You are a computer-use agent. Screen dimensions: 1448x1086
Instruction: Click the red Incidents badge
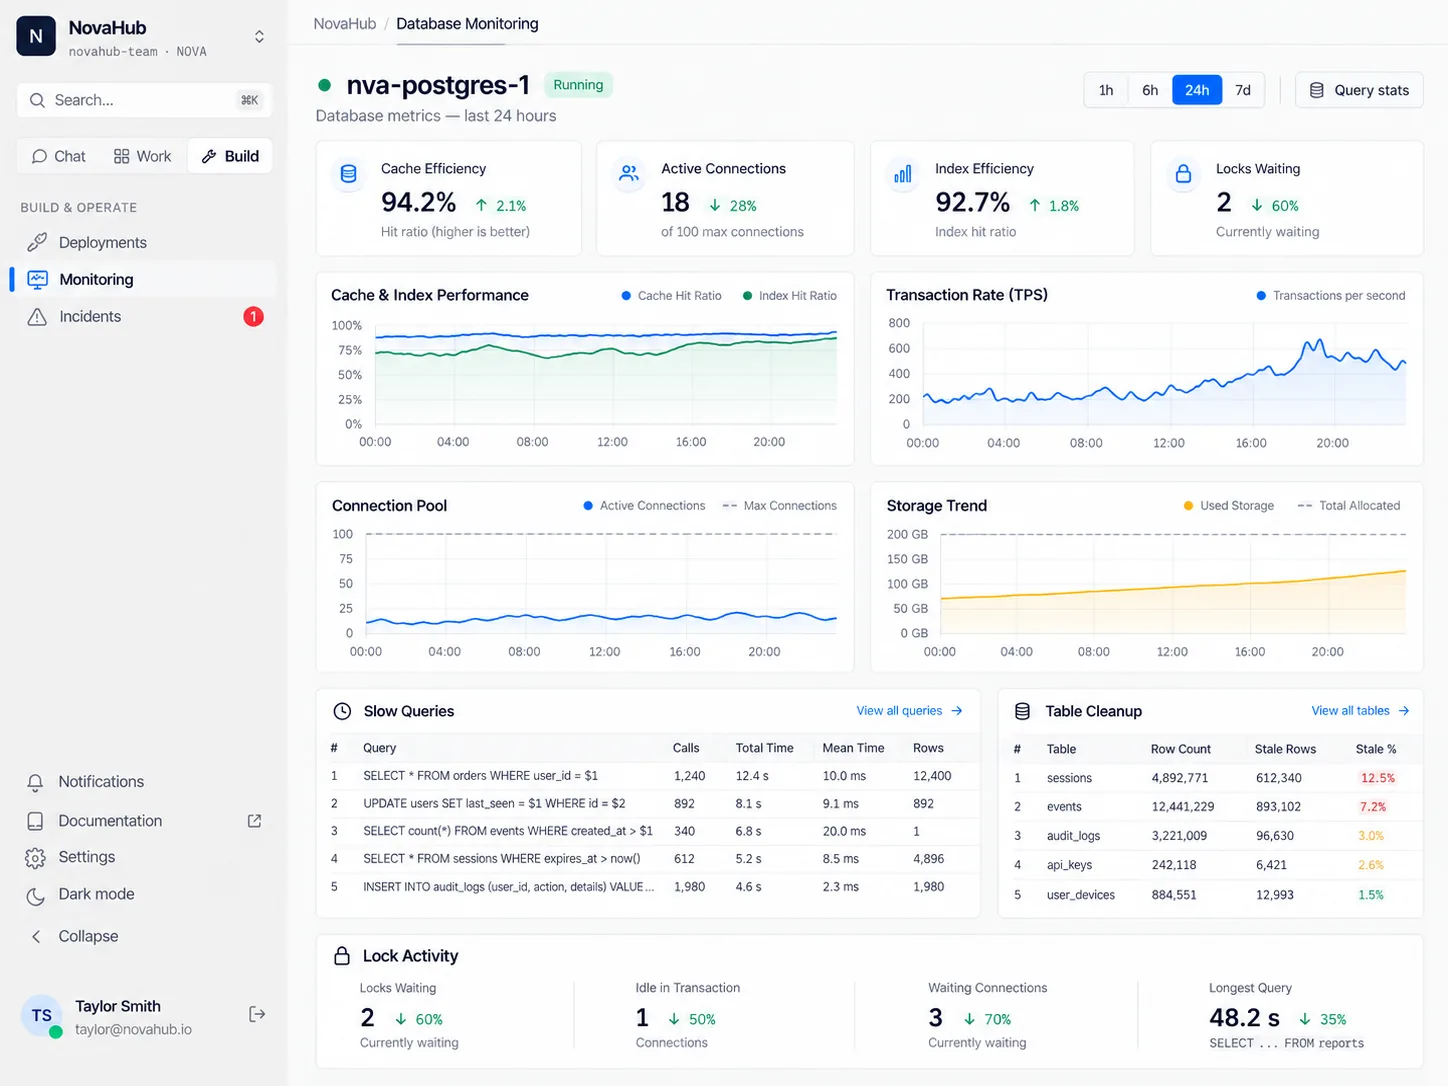(254, 316)
